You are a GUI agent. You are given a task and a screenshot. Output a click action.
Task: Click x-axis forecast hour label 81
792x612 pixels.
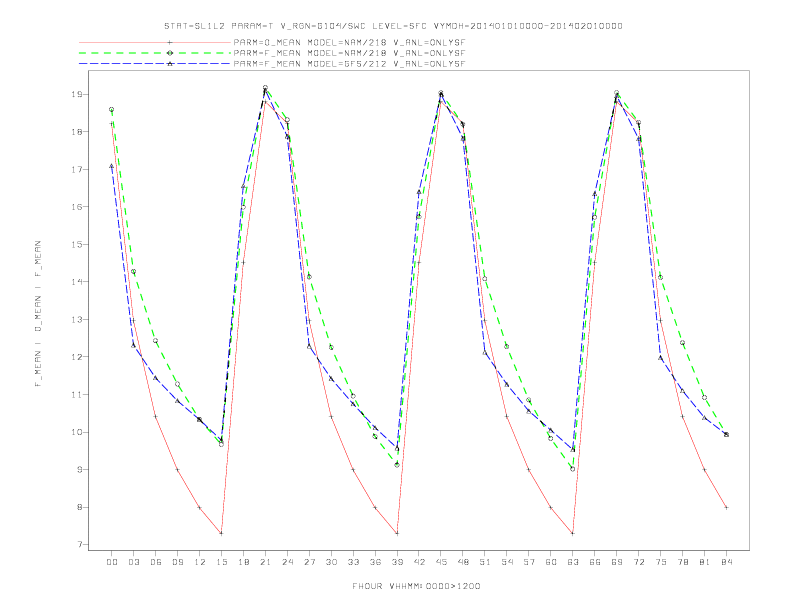[x=705, y=562]
